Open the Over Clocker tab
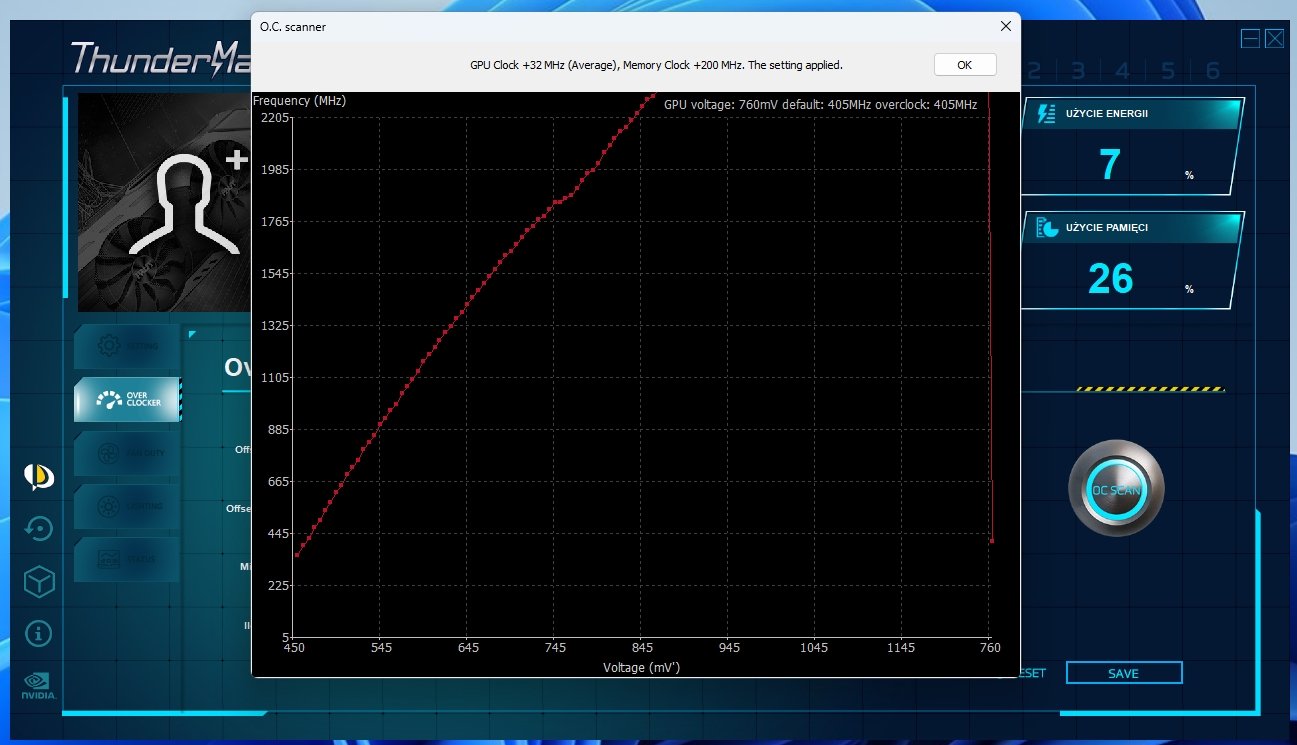This screenshot has width=1297, height=745. pyautogui.click(x=128, y=399)
